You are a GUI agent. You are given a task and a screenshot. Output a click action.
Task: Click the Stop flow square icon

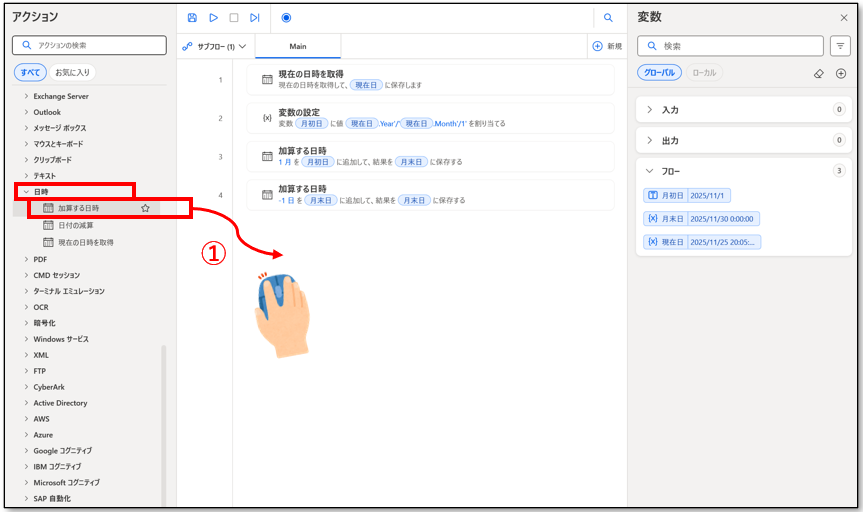[234, 18]
